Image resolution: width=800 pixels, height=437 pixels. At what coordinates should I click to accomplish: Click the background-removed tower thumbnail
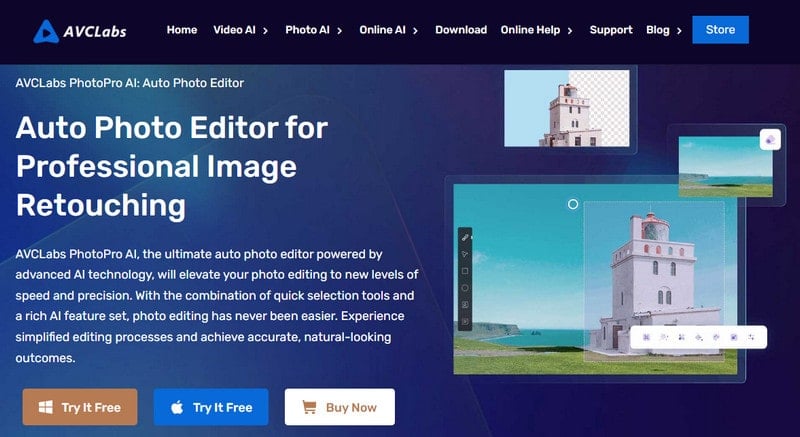(567, 109)
